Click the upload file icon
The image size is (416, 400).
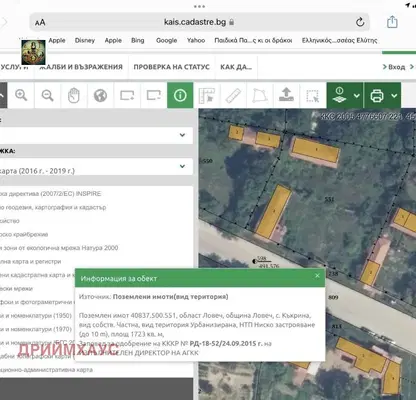pos(286,95)
